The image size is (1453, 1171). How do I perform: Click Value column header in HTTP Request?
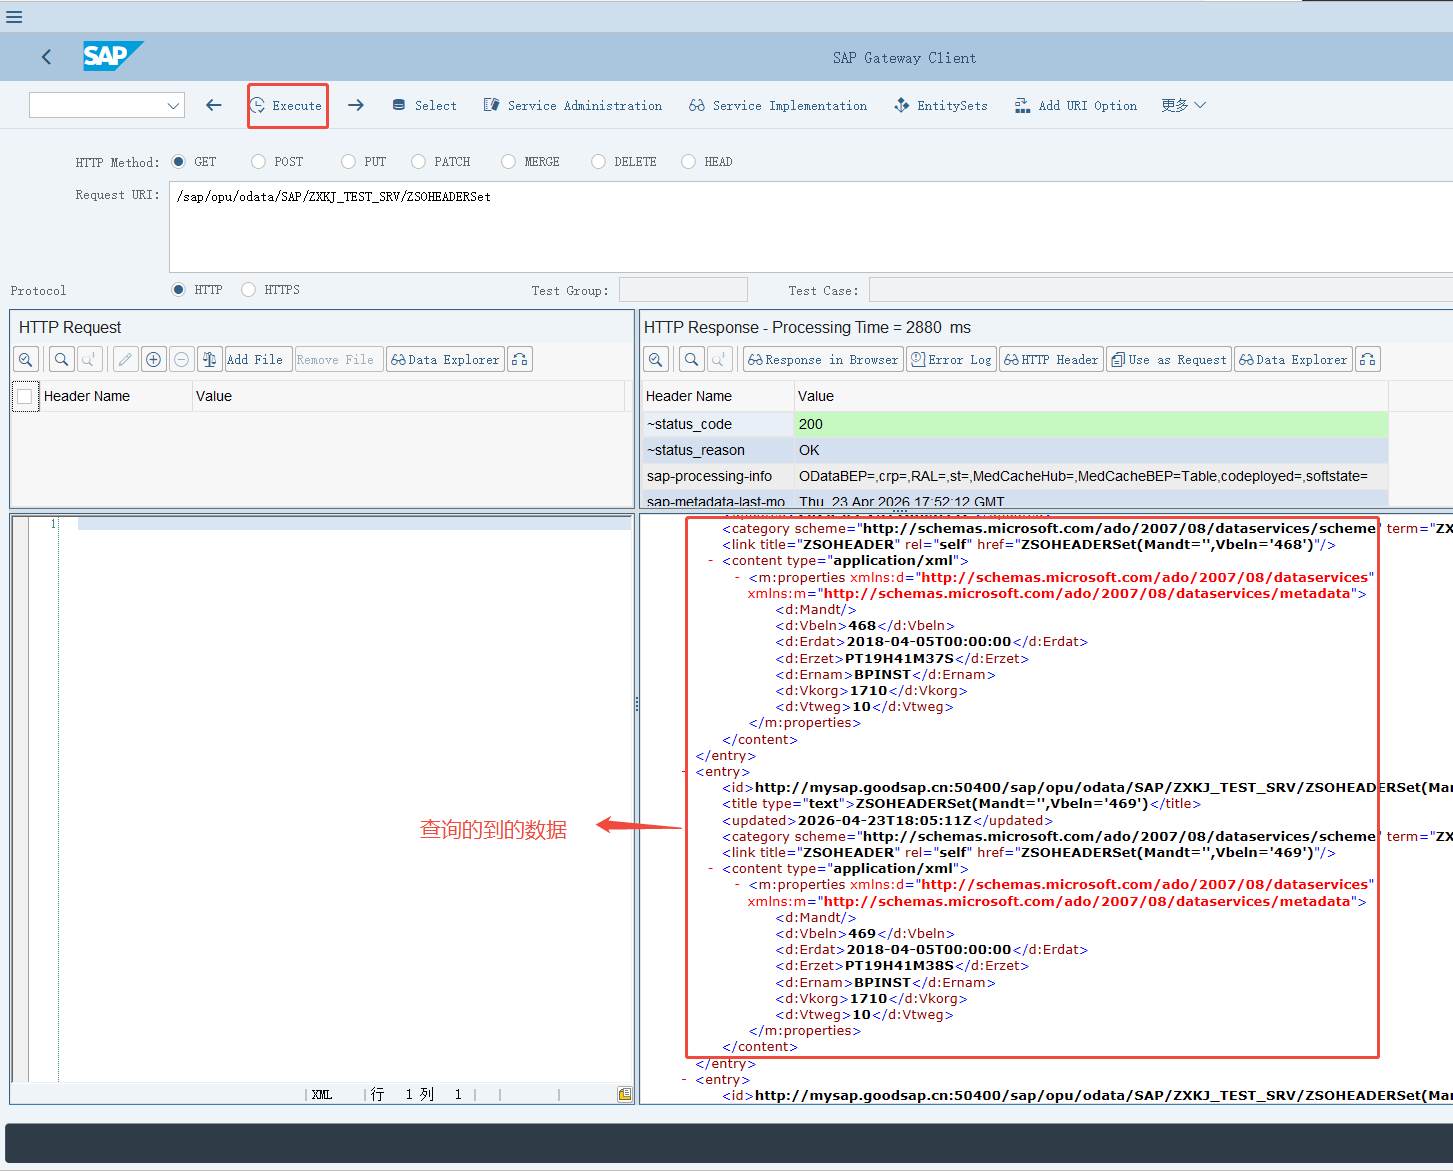point(408,396)
